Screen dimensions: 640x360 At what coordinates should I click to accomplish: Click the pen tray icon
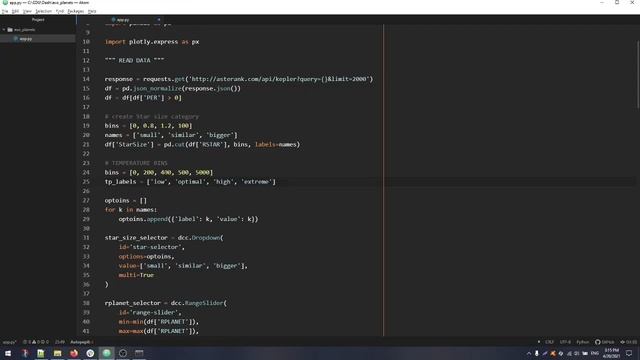coord(545,353)
